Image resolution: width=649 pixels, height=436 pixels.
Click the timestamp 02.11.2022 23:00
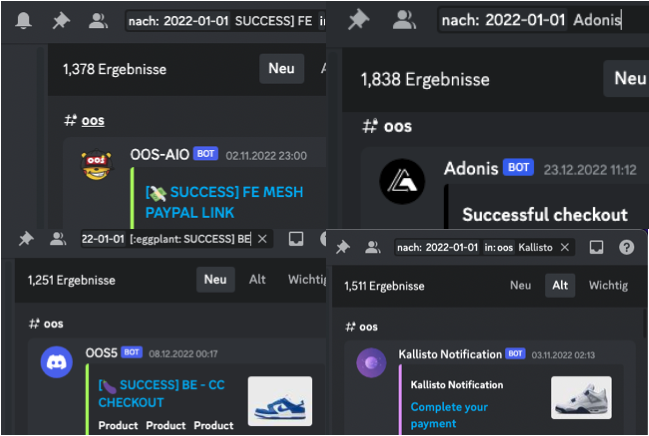tap(266, 156)
